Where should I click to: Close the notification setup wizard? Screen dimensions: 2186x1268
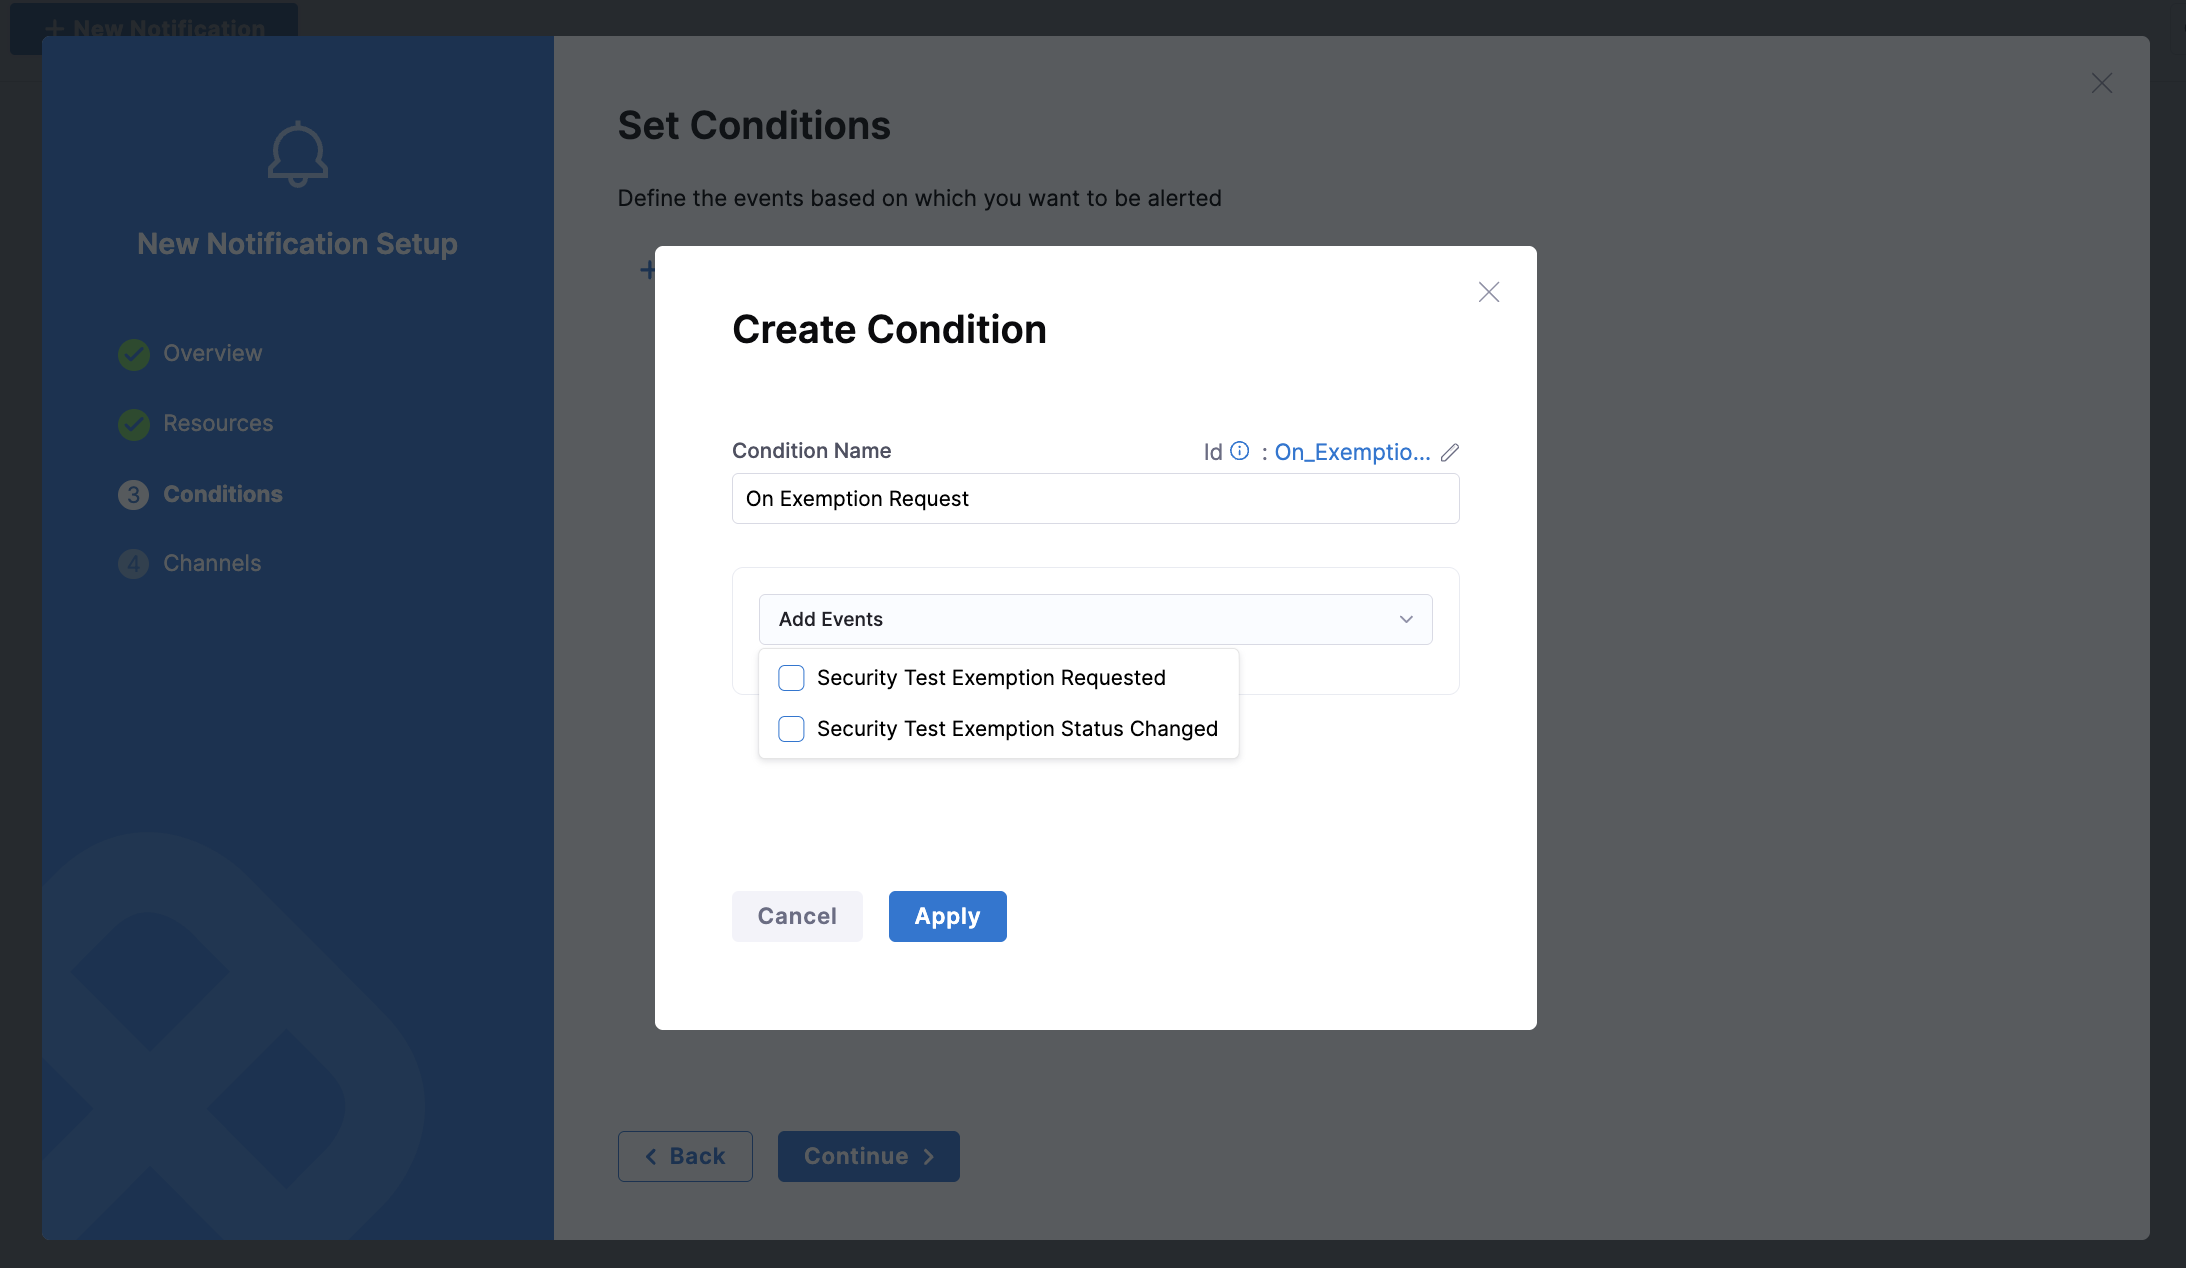point(2102,83)
